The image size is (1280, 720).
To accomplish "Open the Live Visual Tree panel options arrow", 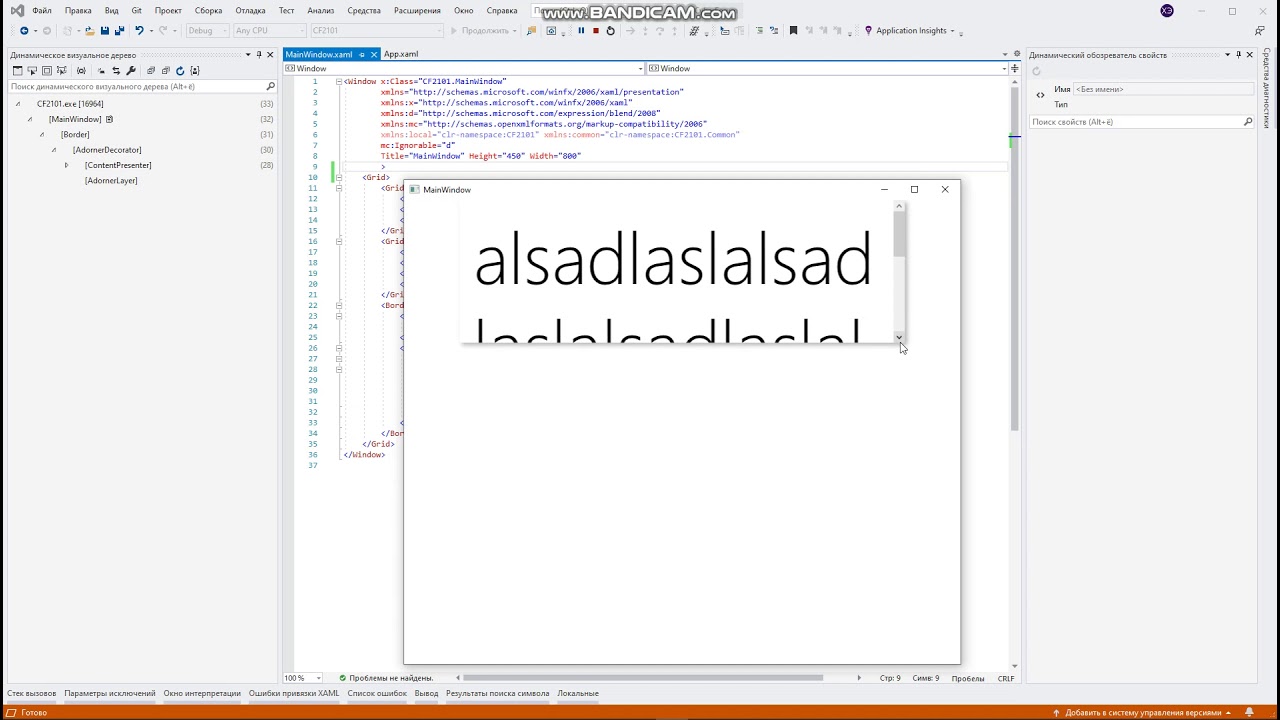I will [247, 55].
